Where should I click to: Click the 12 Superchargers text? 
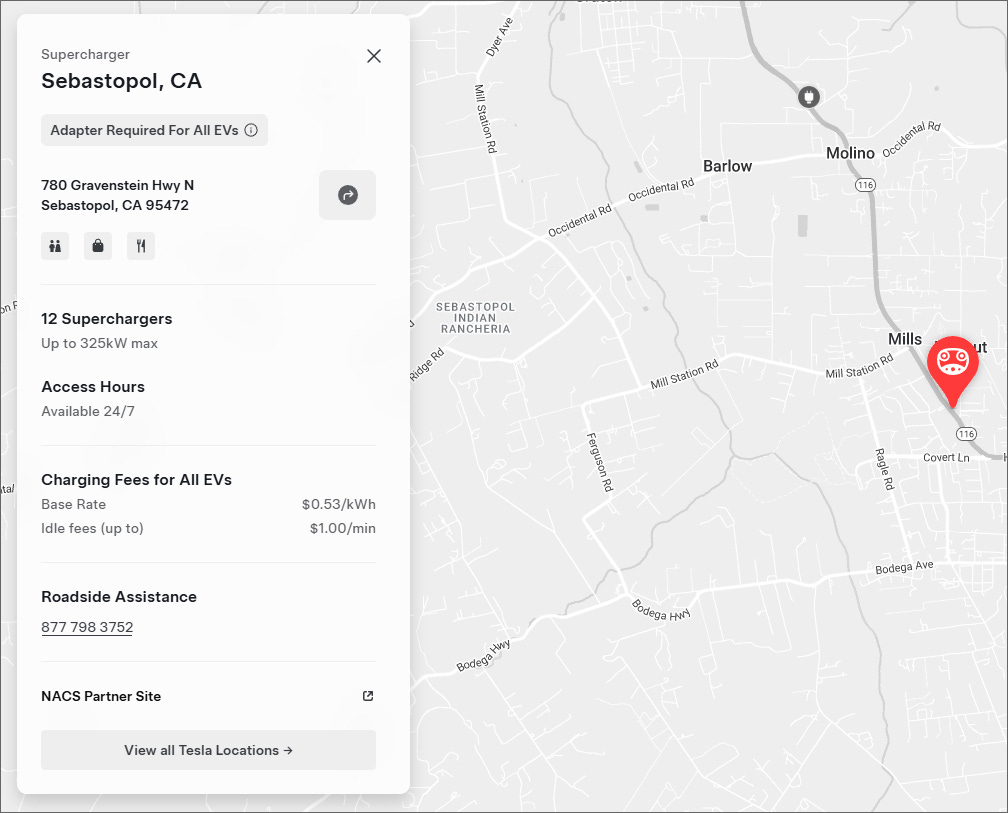[x=107, y=319]
